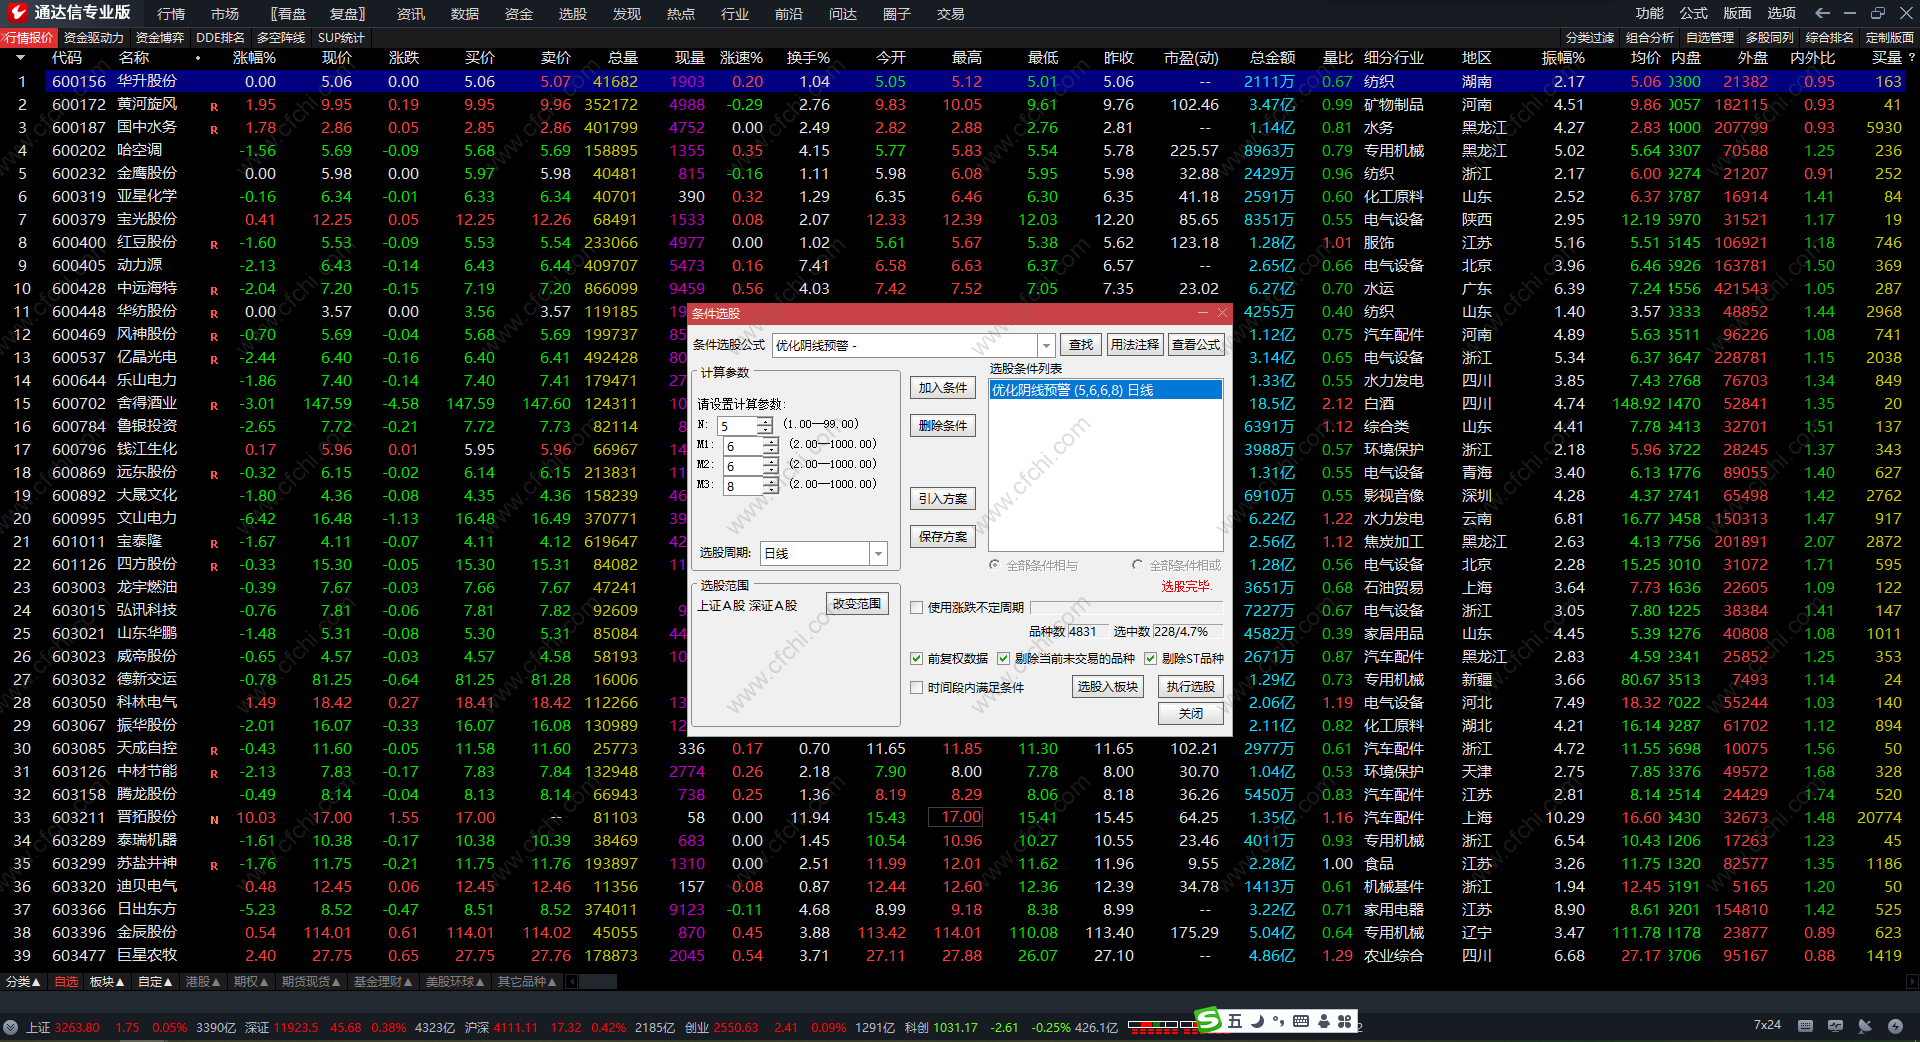
Task: Click the 加入条件 button
Action: (942, 388)
